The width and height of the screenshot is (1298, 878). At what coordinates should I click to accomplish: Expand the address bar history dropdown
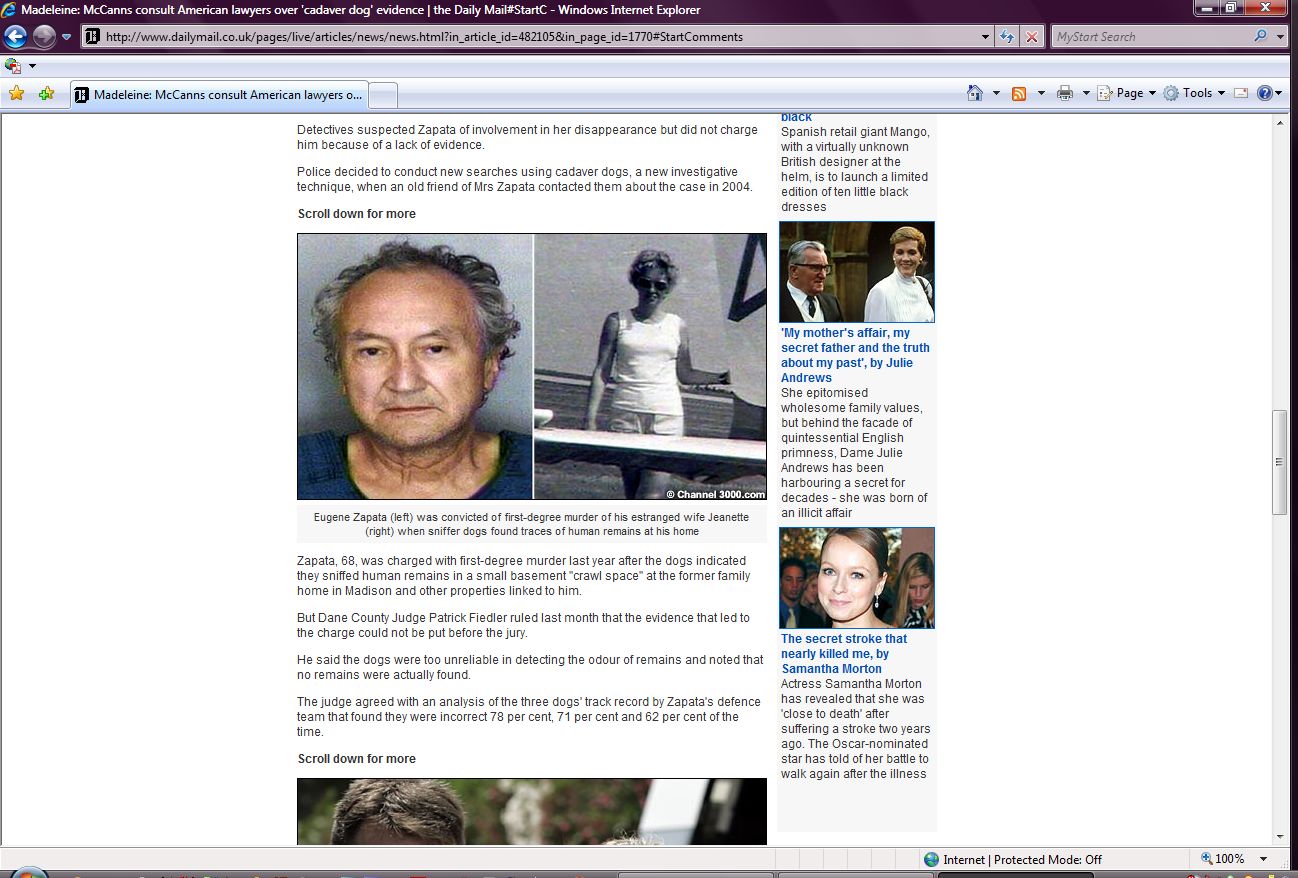point(986,37)
